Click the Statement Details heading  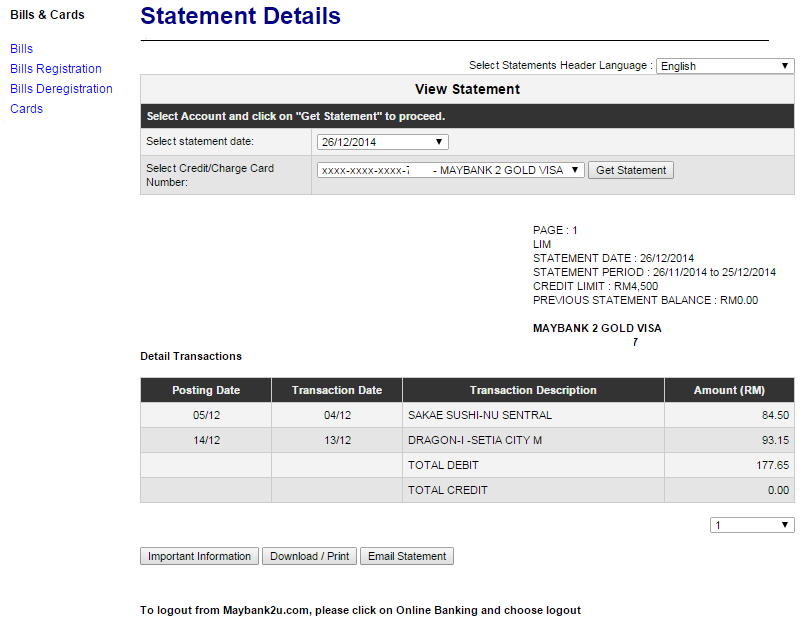pos(240,16)
